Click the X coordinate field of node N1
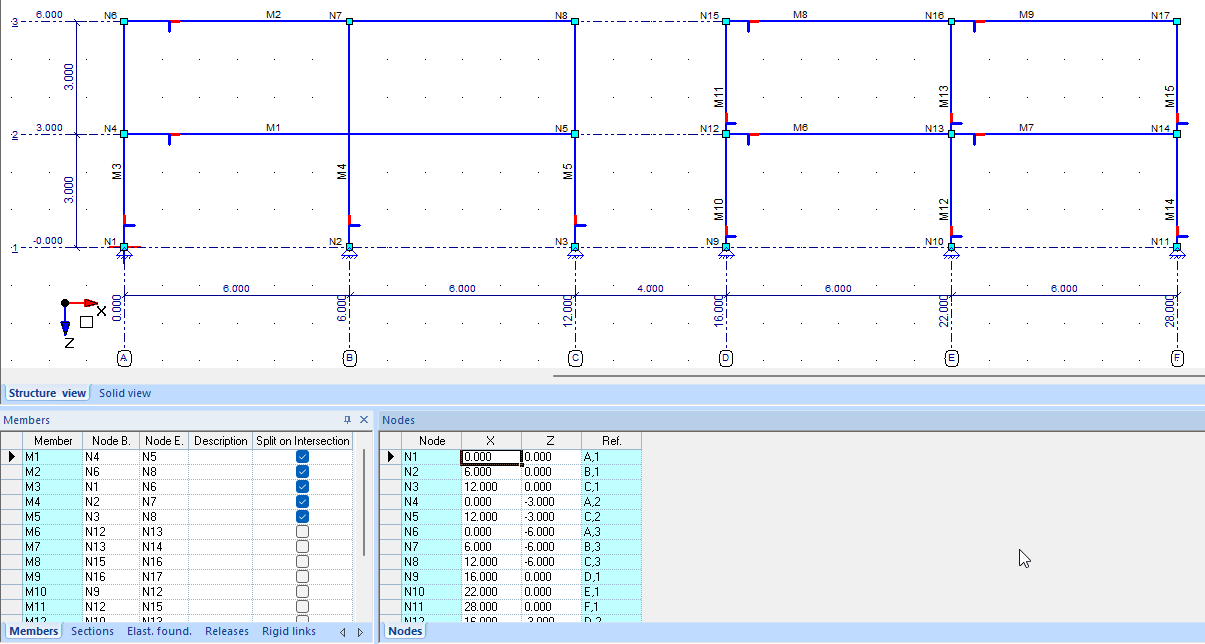Image resolution: width=1205 pixels, height=644 pixels. pyautogui.click(x=491, y=457)
